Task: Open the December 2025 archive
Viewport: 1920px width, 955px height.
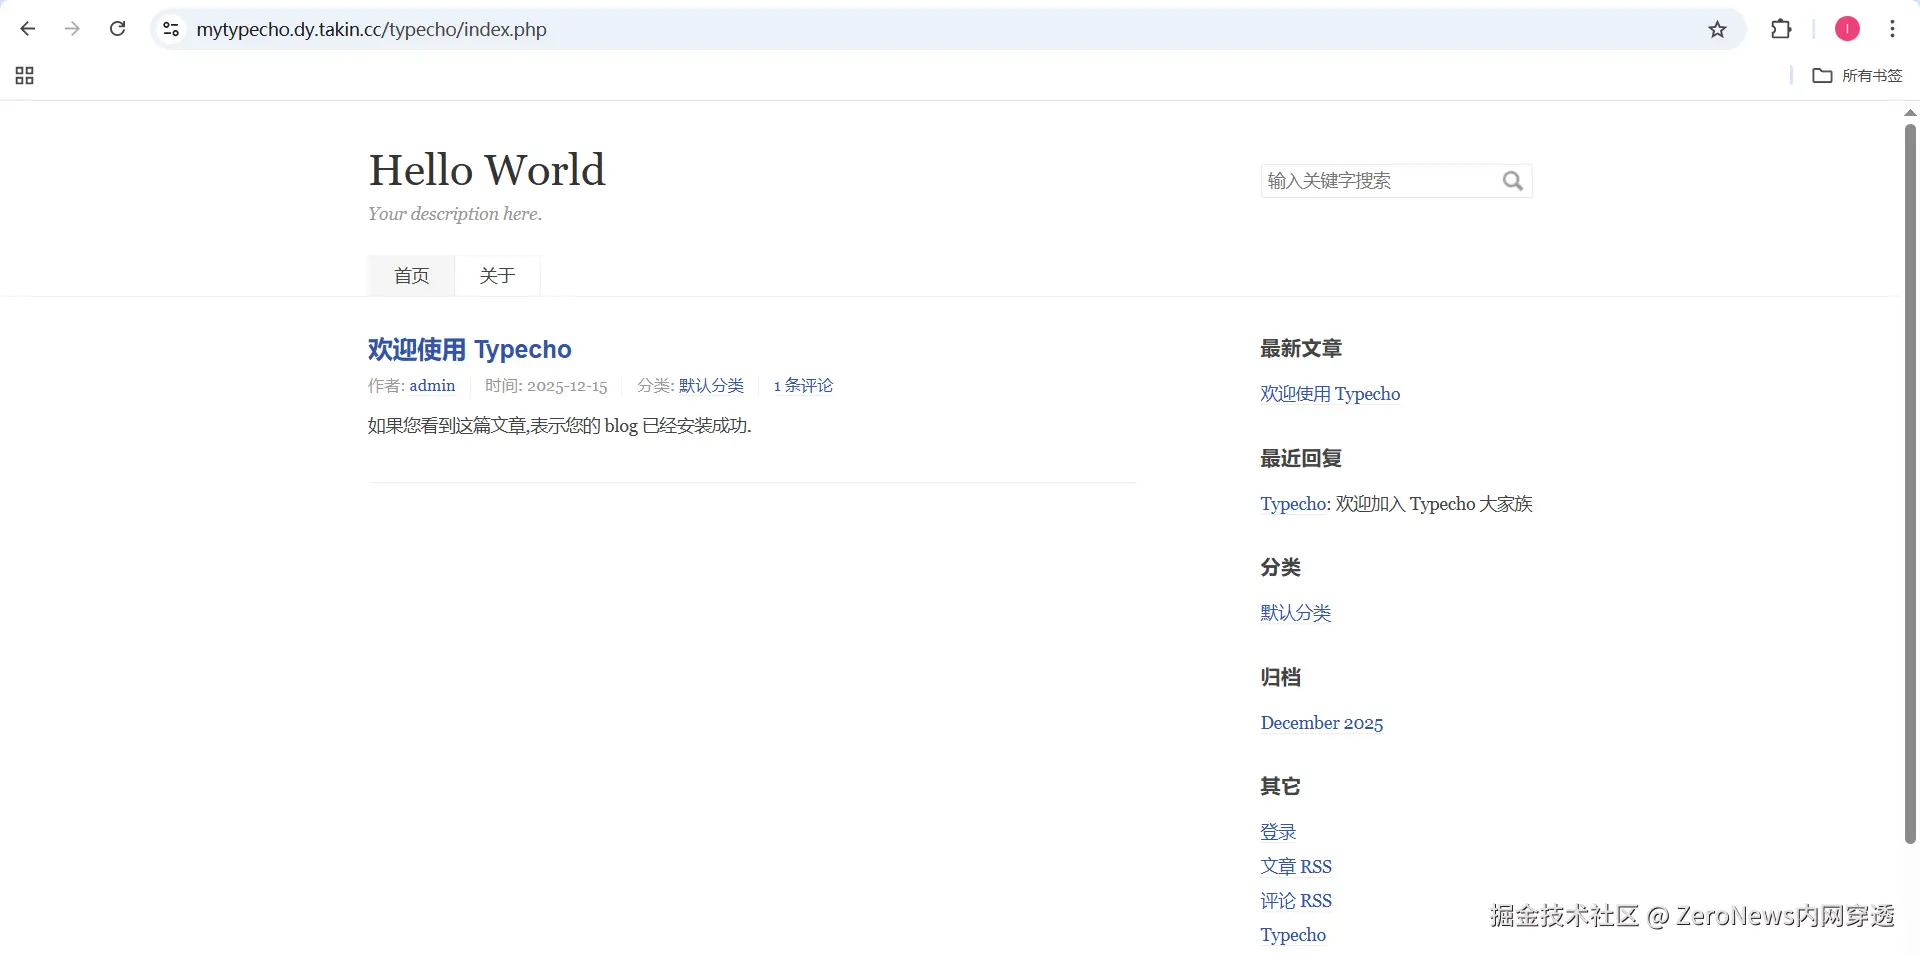Action: coord(1321,723)
